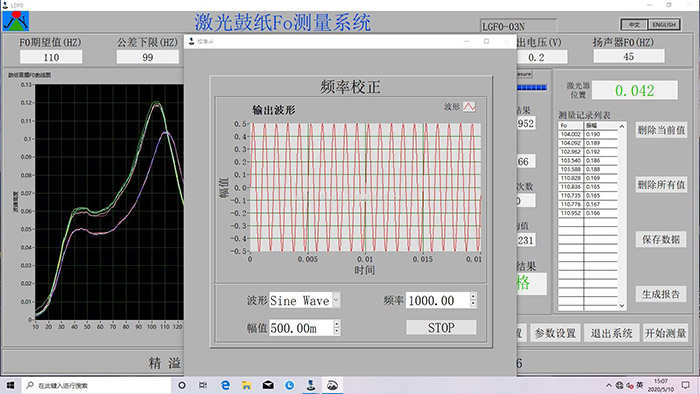Click the Cortana circle icon on taskbar
This screenshot has height=394, width=700.
point(182,385)
